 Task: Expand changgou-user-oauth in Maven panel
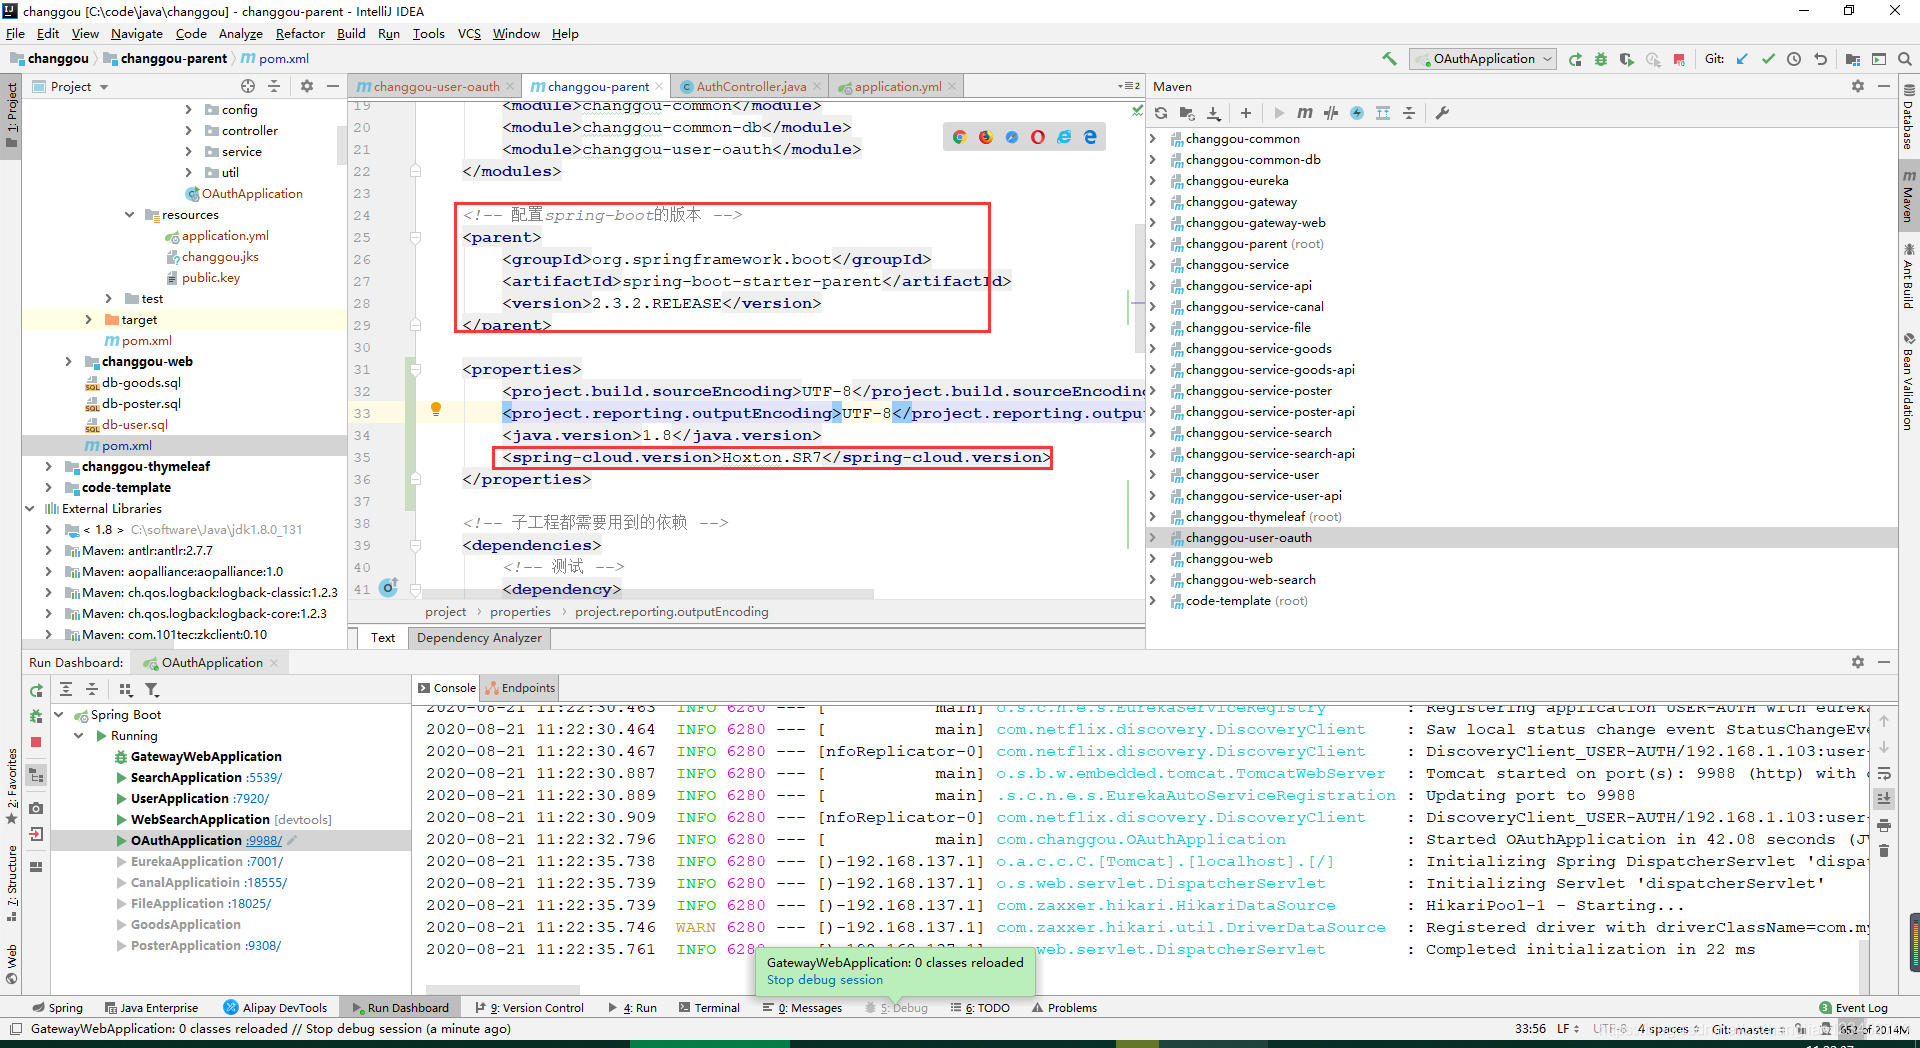pyautogui.click(x=1153, y=538)
